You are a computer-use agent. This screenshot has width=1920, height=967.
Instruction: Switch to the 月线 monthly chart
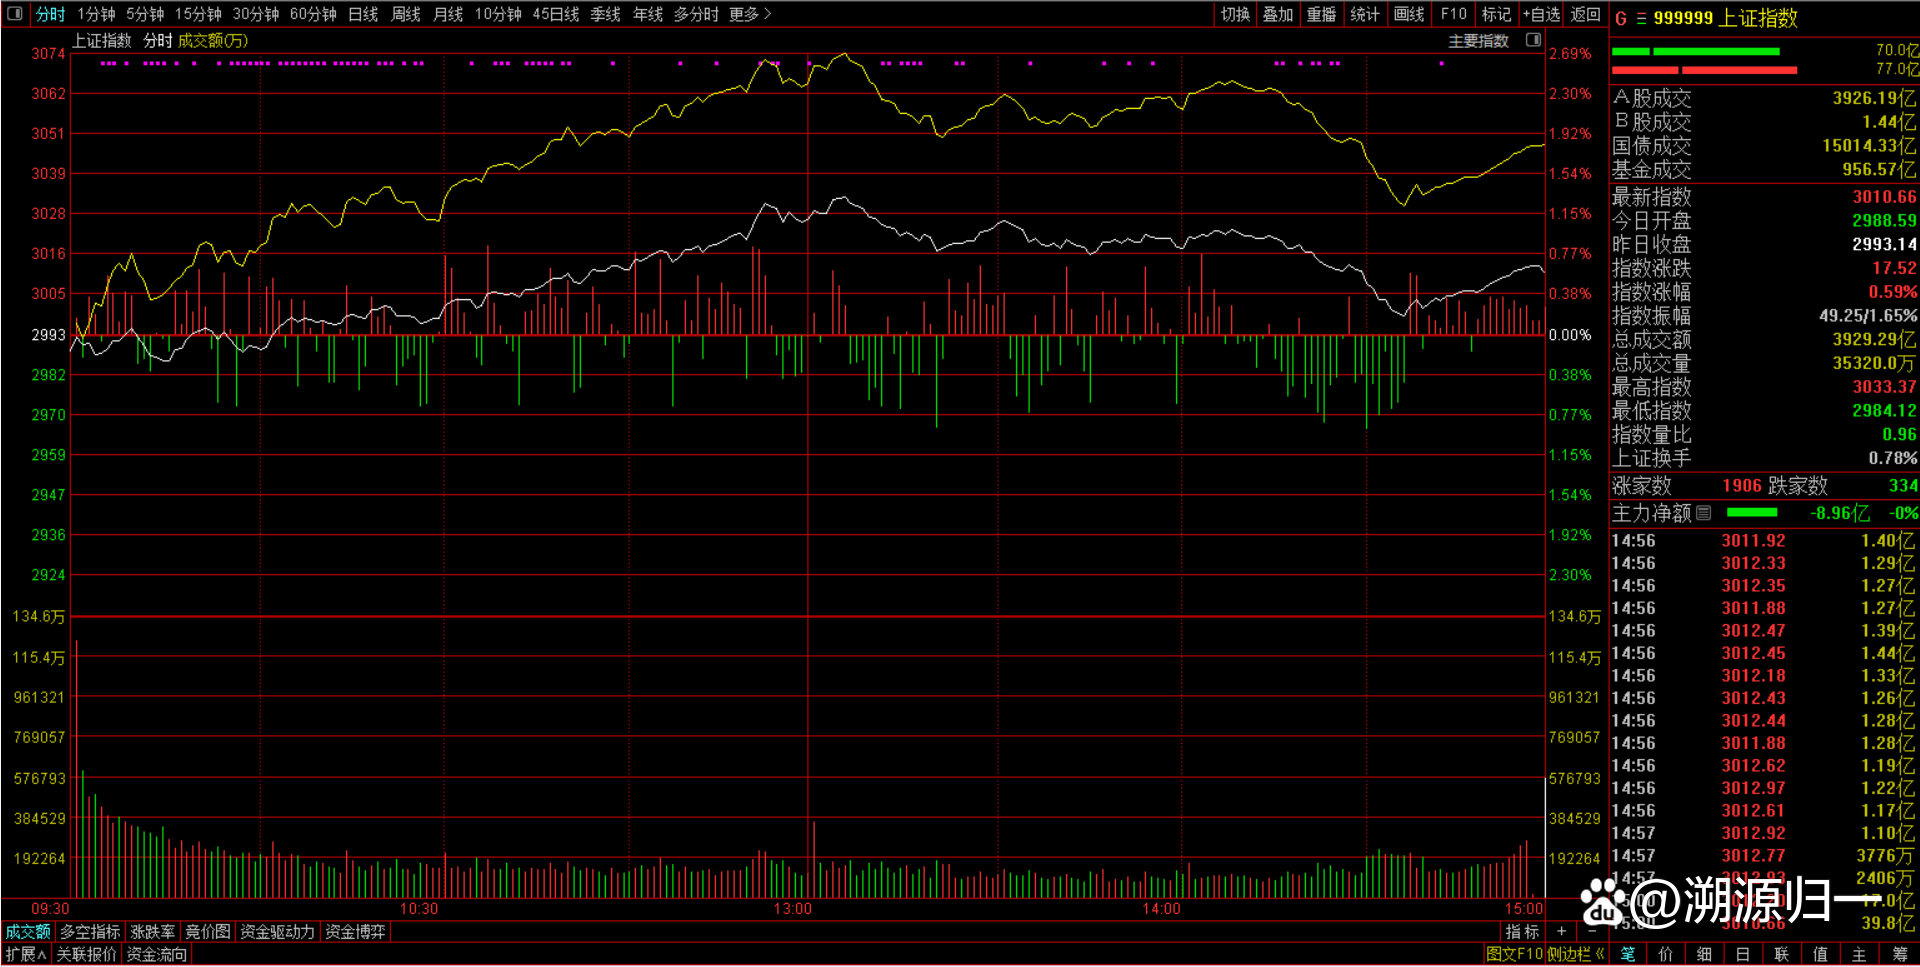point(448,14)
